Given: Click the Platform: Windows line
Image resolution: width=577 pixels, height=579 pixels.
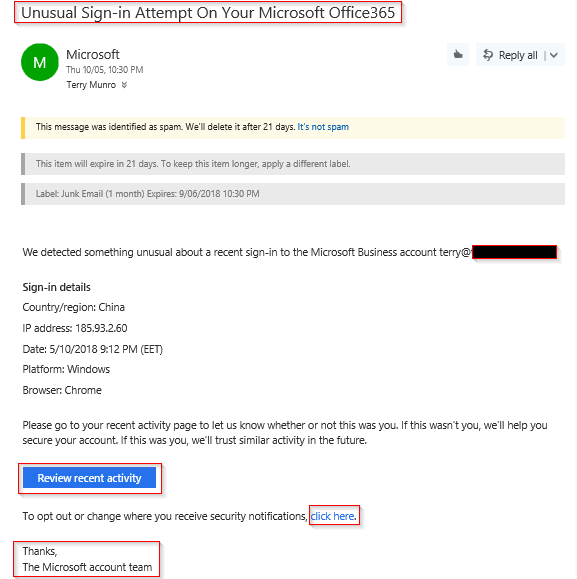Looking at the screenshot, I should coord(66,369).
